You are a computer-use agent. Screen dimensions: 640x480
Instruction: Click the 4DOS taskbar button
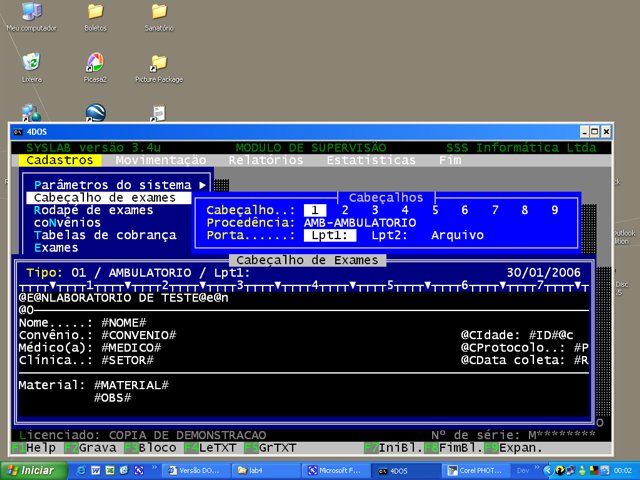tap(406, 471)
